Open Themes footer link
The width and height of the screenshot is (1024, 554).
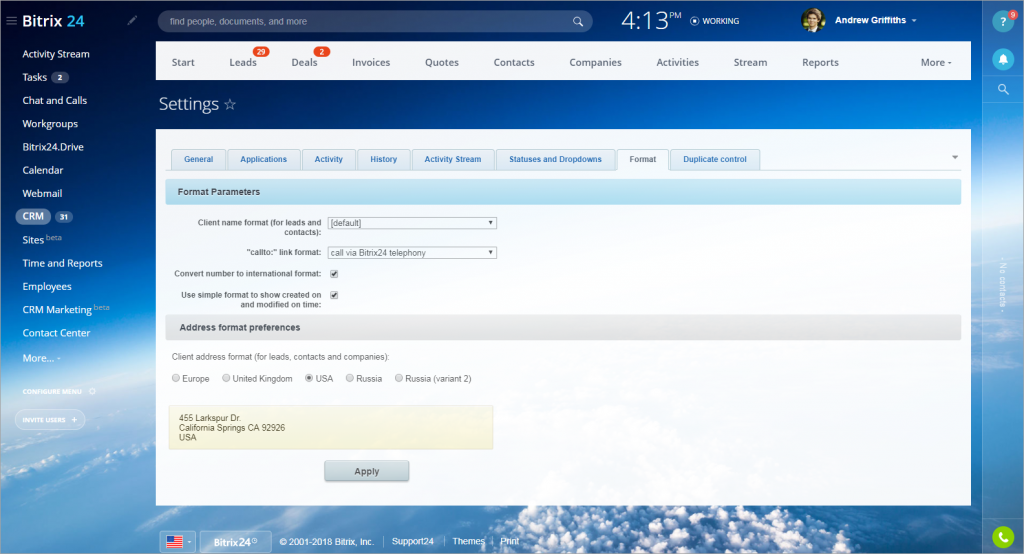(469, 542)
